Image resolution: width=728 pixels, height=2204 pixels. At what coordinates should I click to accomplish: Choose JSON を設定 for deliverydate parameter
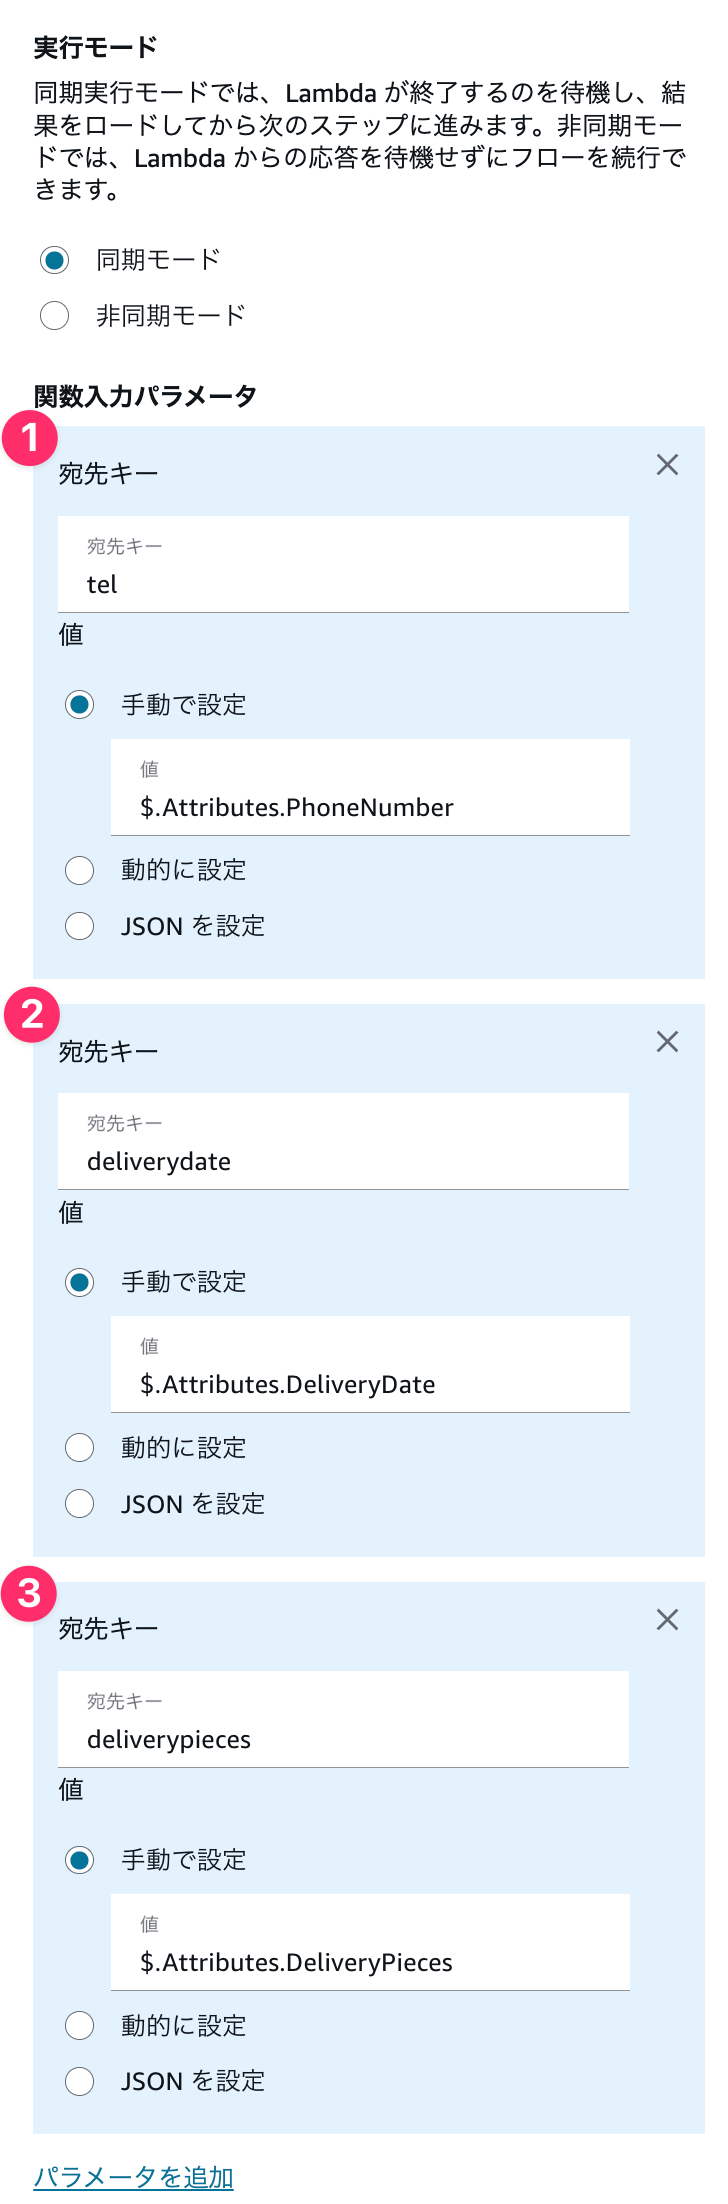coord(79,1503)
